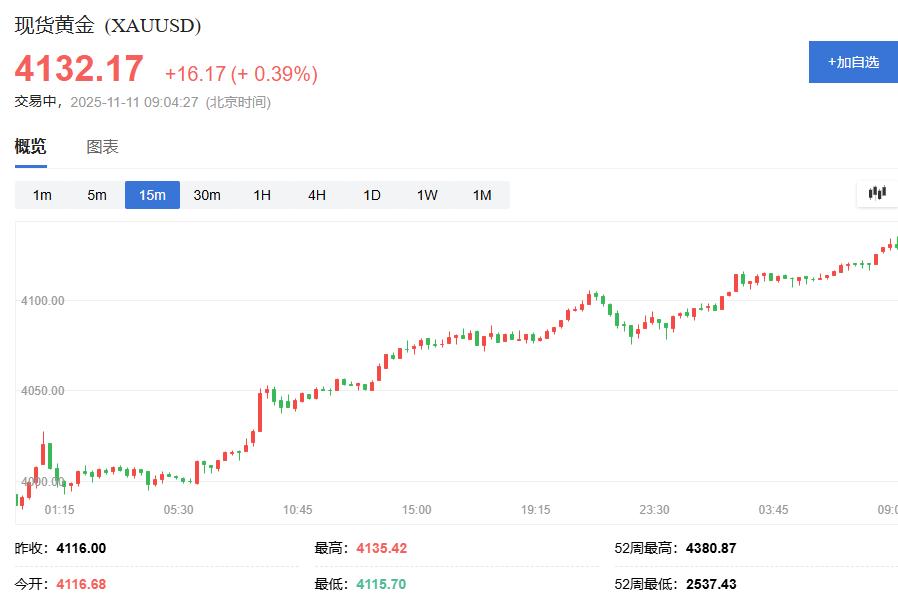Select the 30m timeframe
Viewport: 898px width, 594px height.
coord(207,195)
